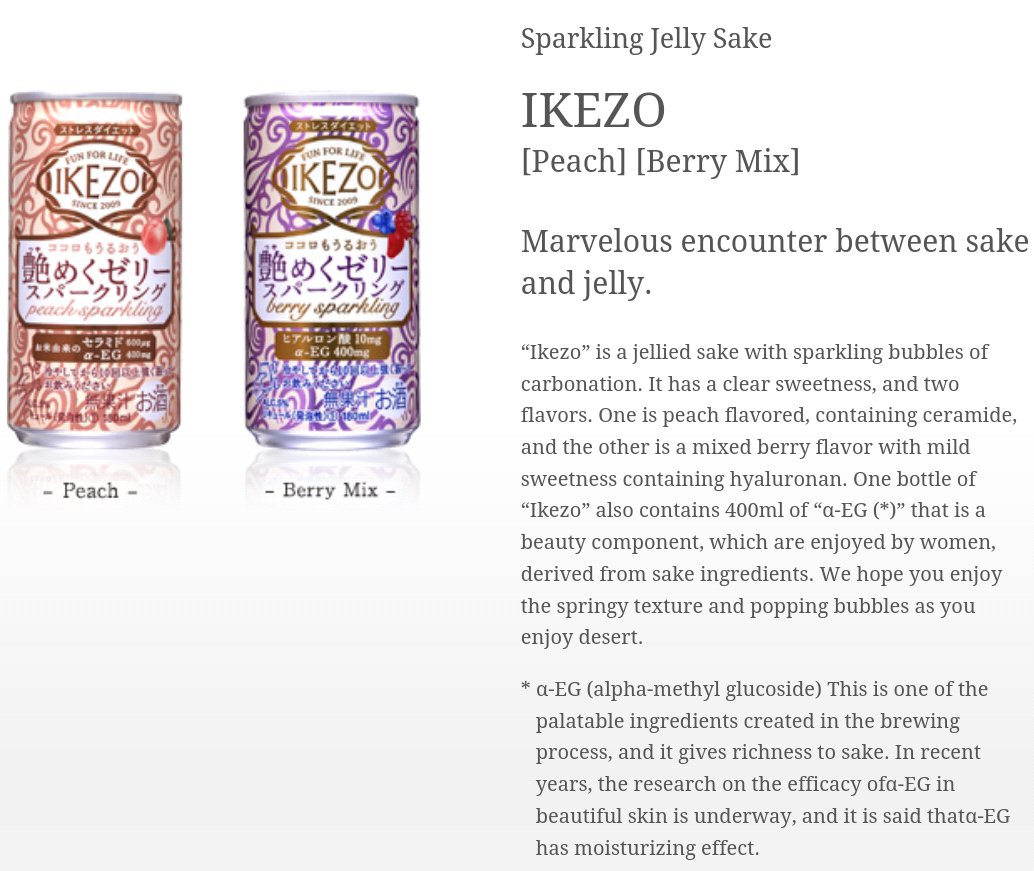Click the 'Sparkling Jelly Sake' category heading
The image size is (1034, 871).
646,38
